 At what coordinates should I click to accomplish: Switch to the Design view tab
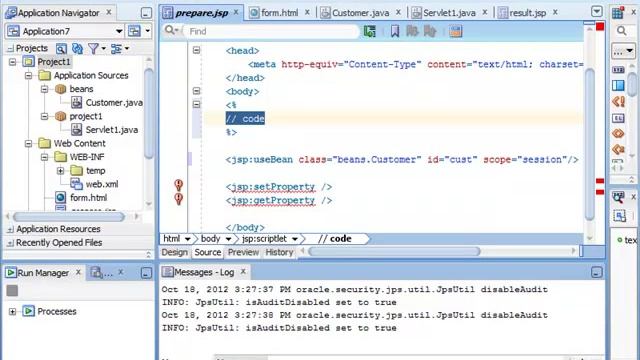(x=175, y=252)
